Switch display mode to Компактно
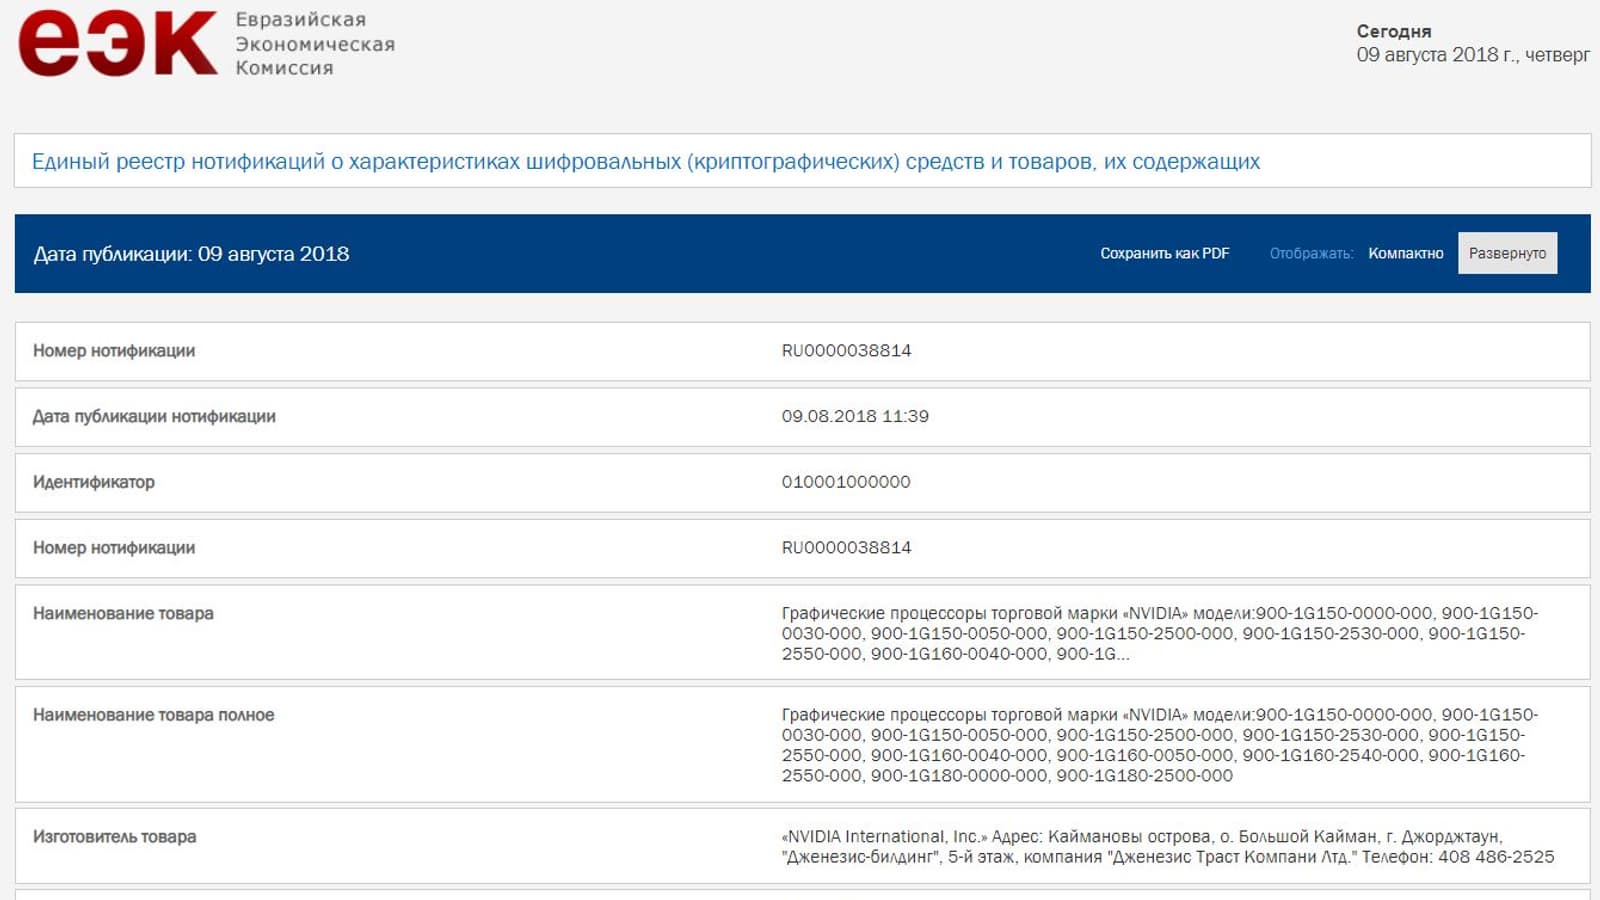 1406,254
